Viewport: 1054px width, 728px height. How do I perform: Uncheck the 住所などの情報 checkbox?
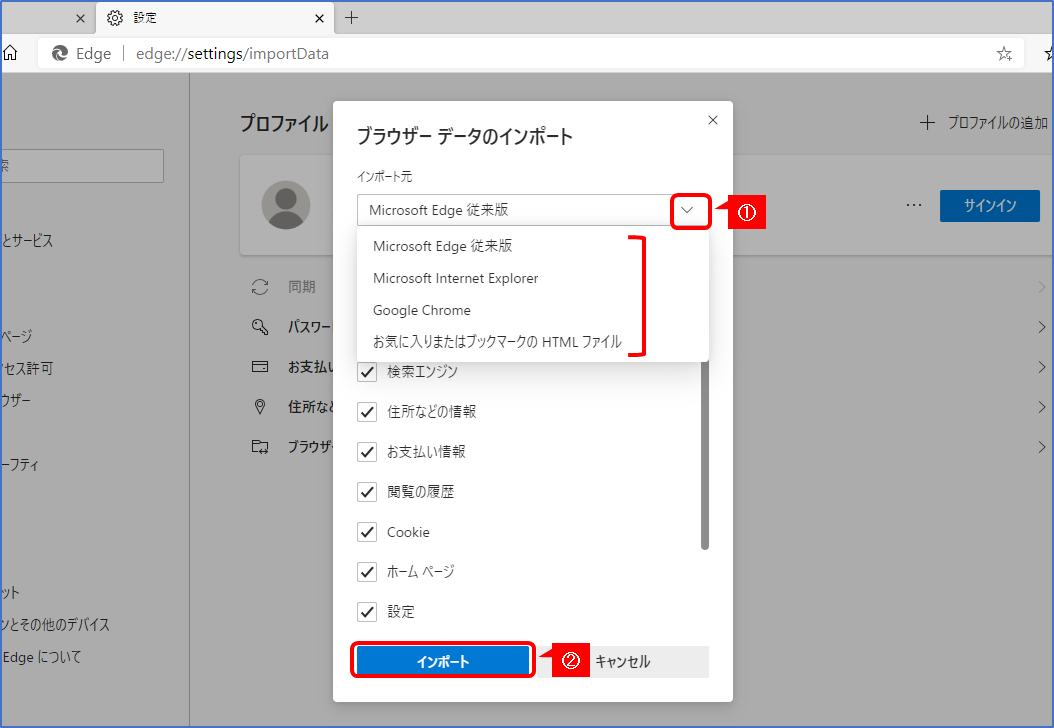[367, 411]
